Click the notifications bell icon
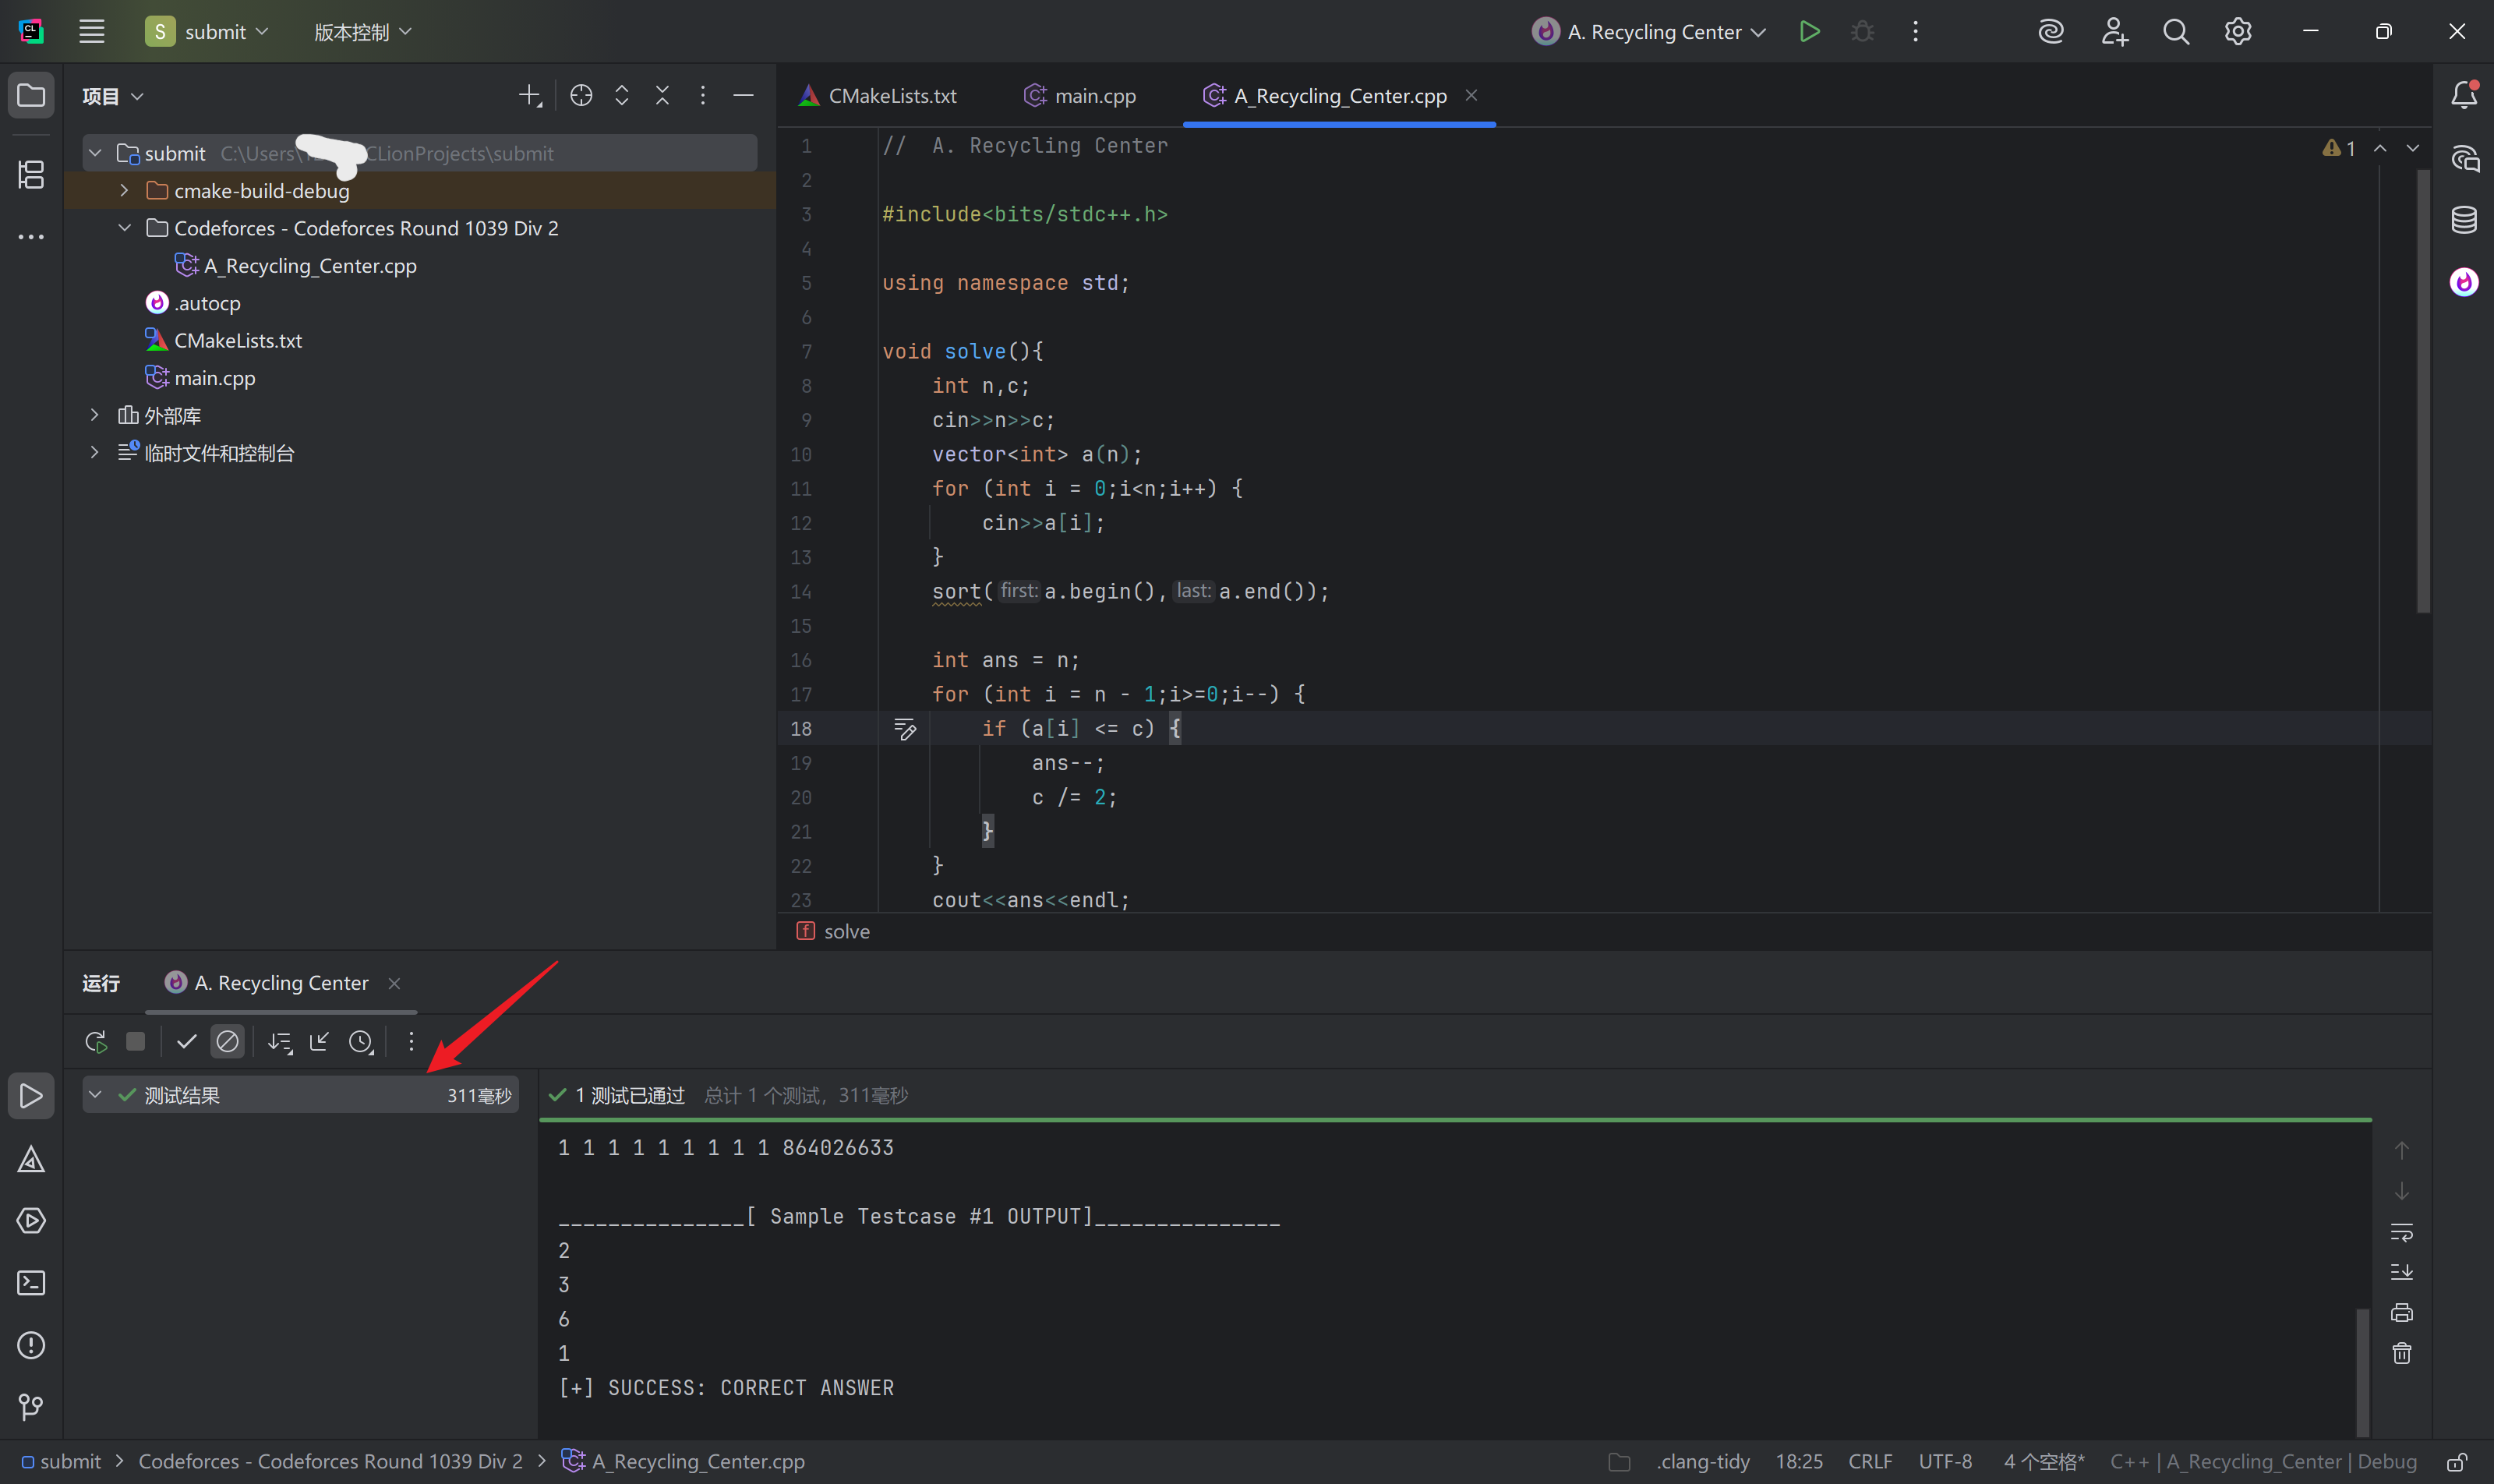This screenshot has width=2494, height=1484. pyautogui.click(x=2464, y=95)
